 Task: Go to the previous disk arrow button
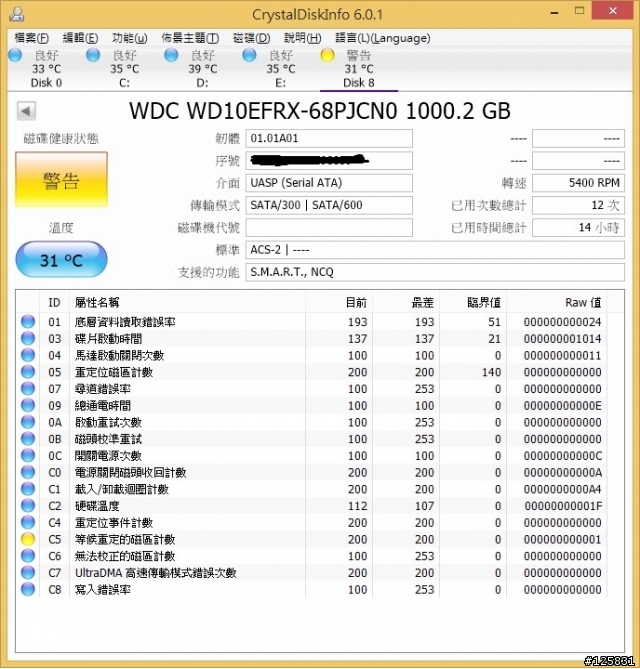pyautogui.click(x=26, y=112)
